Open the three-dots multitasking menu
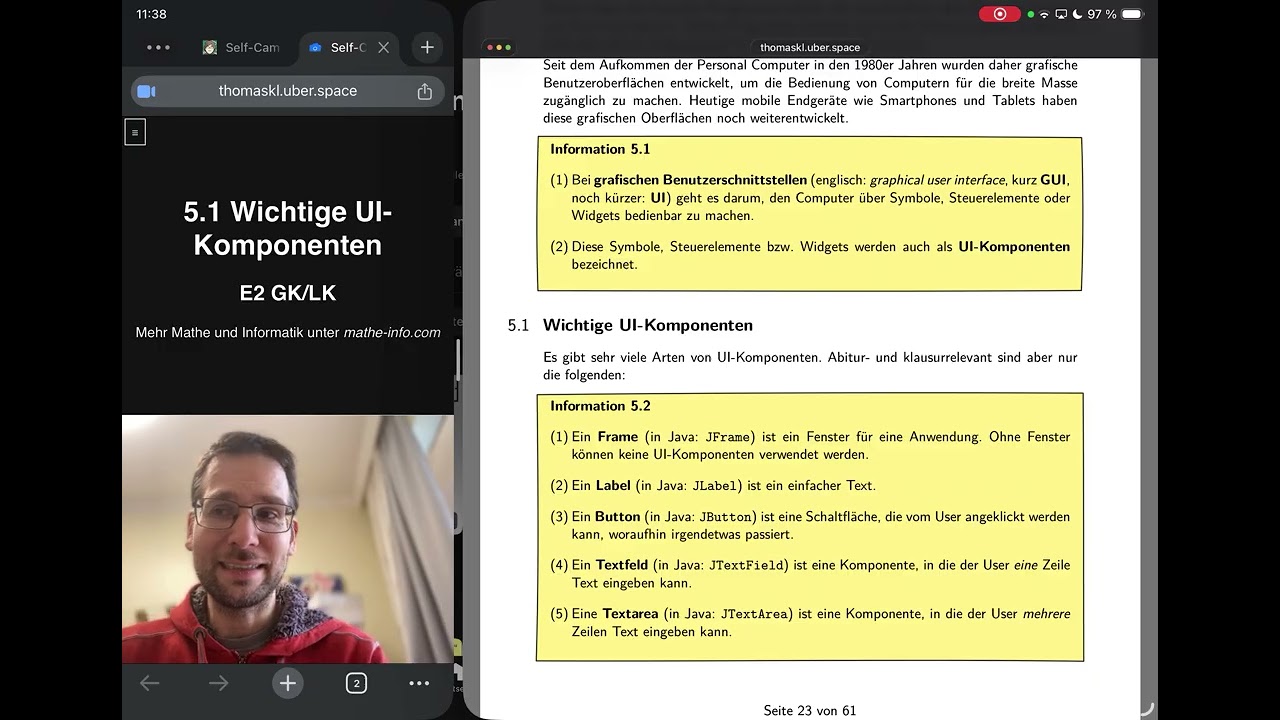Screen dimensions: 1280x720 (158, 47)
